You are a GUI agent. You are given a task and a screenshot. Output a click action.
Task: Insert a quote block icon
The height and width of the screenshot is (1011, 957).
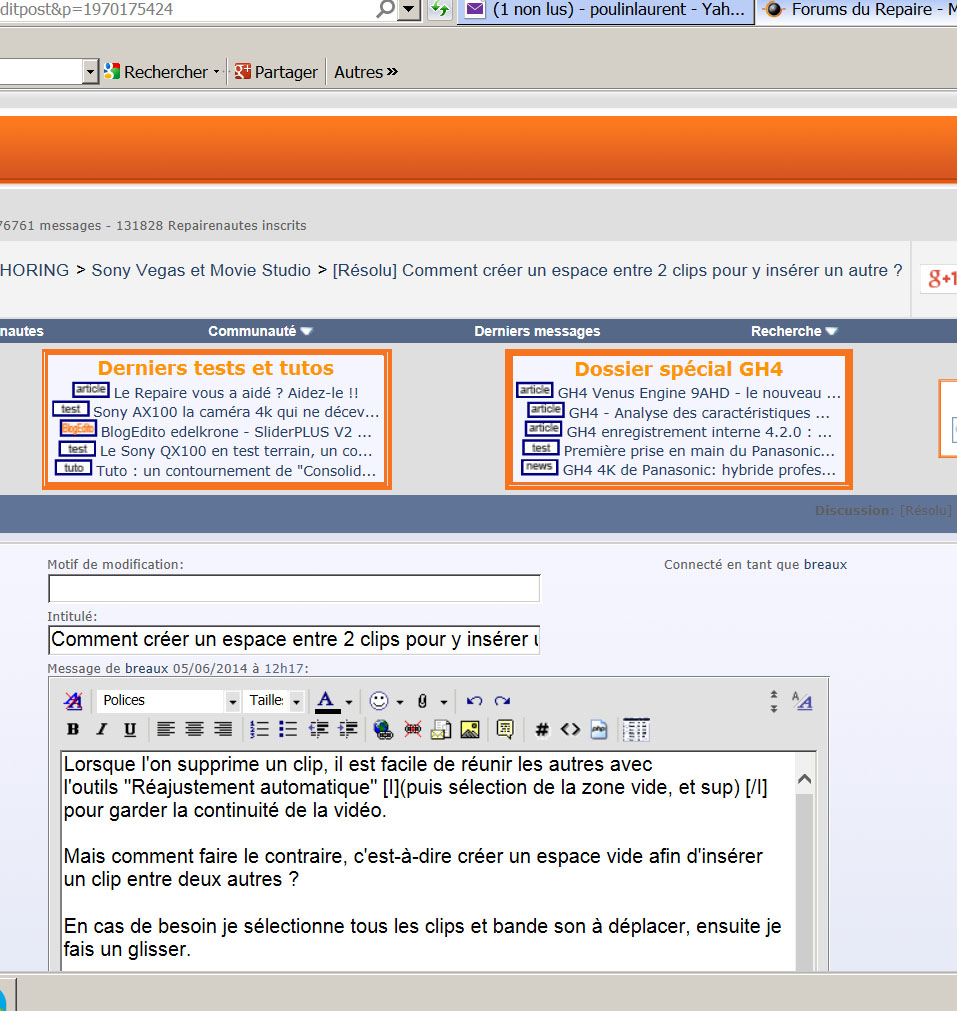(x=505, y=730)
